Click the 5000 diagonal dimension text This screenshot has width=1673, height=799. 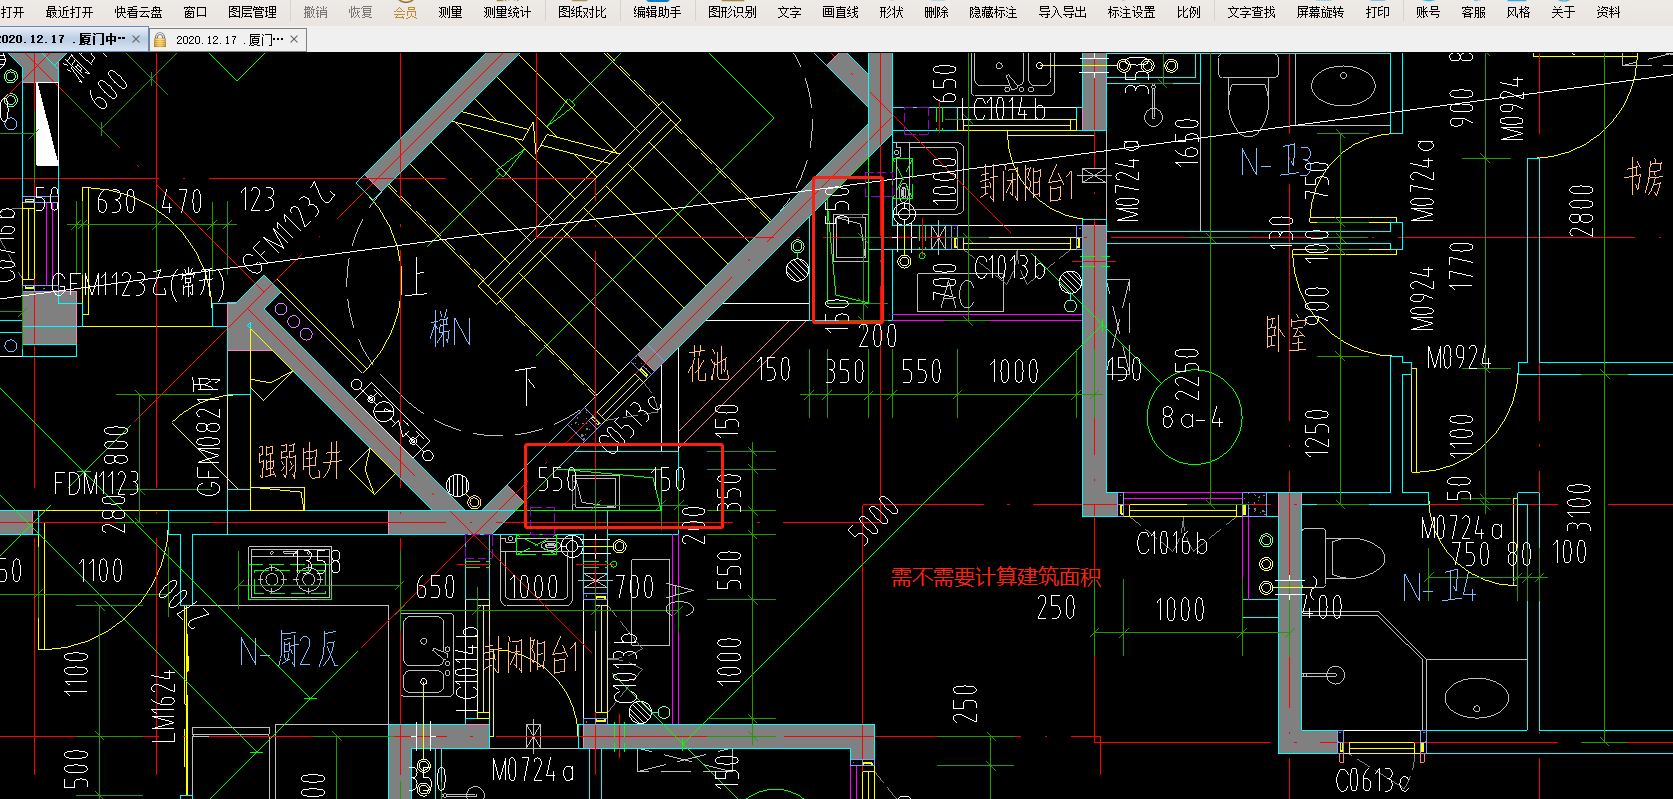point(874,519)
